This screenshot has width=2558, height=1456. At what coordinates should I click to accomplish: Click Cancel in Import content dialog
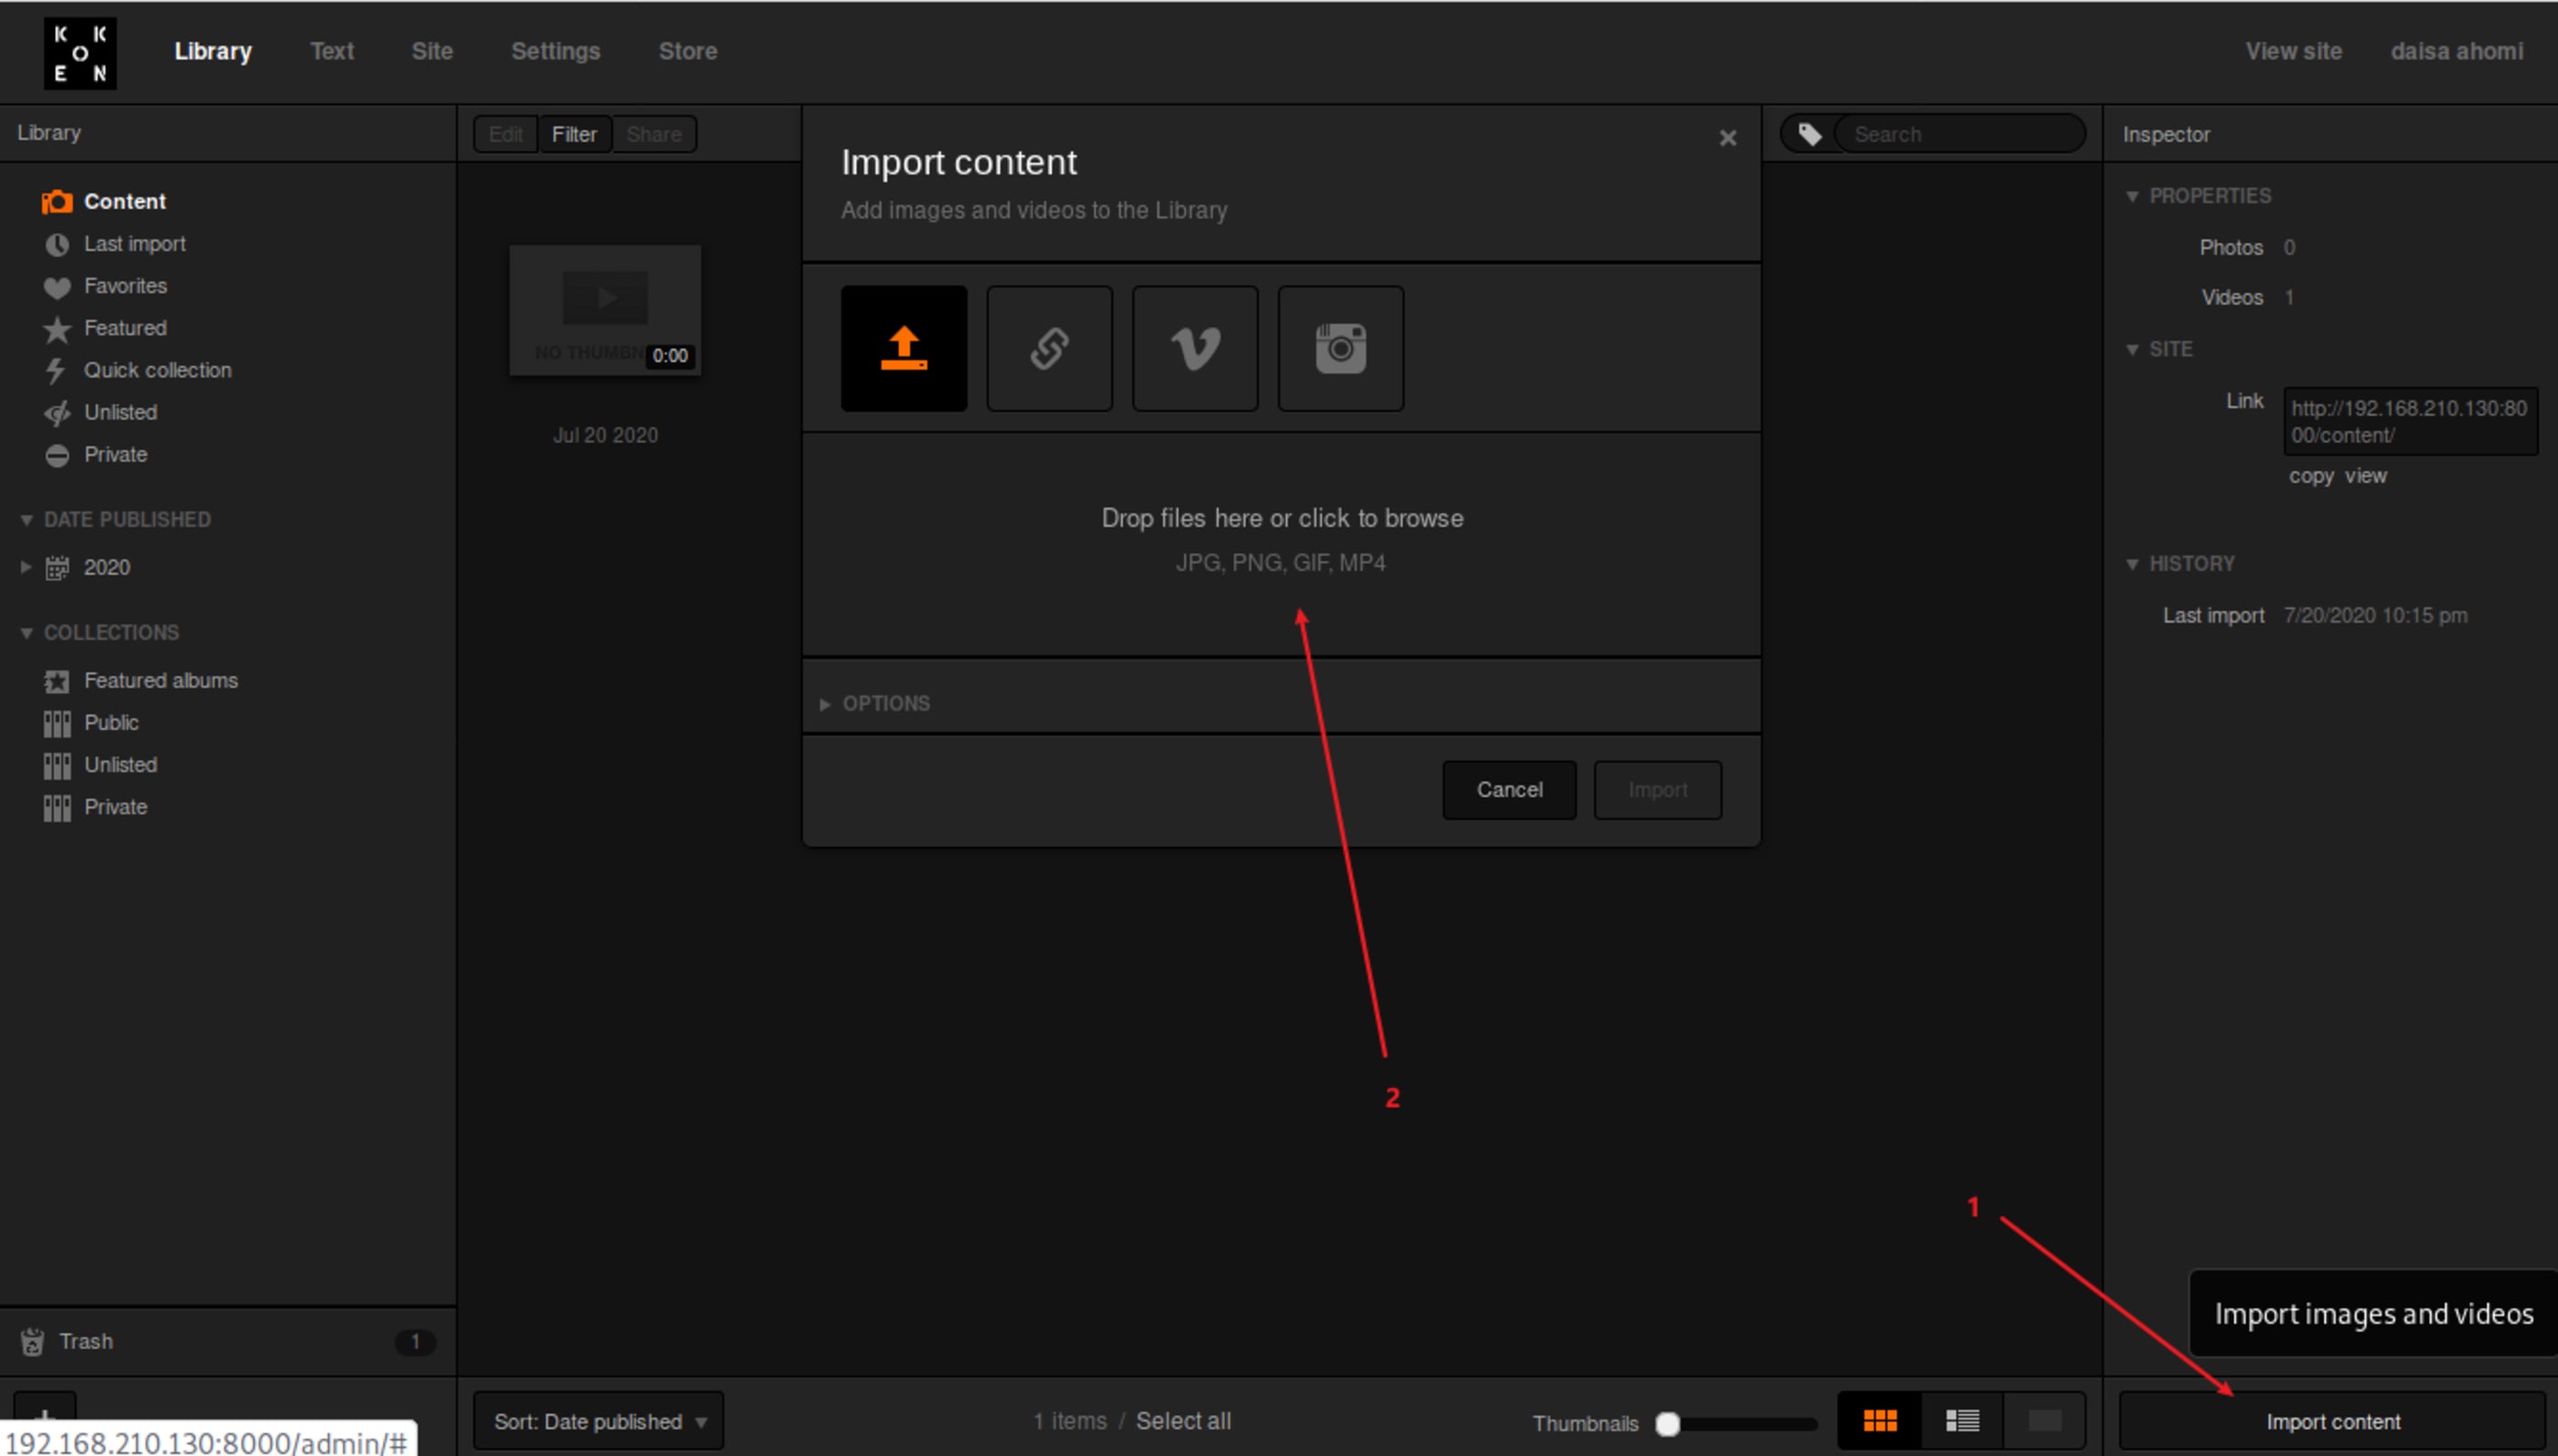[1508, 789]
